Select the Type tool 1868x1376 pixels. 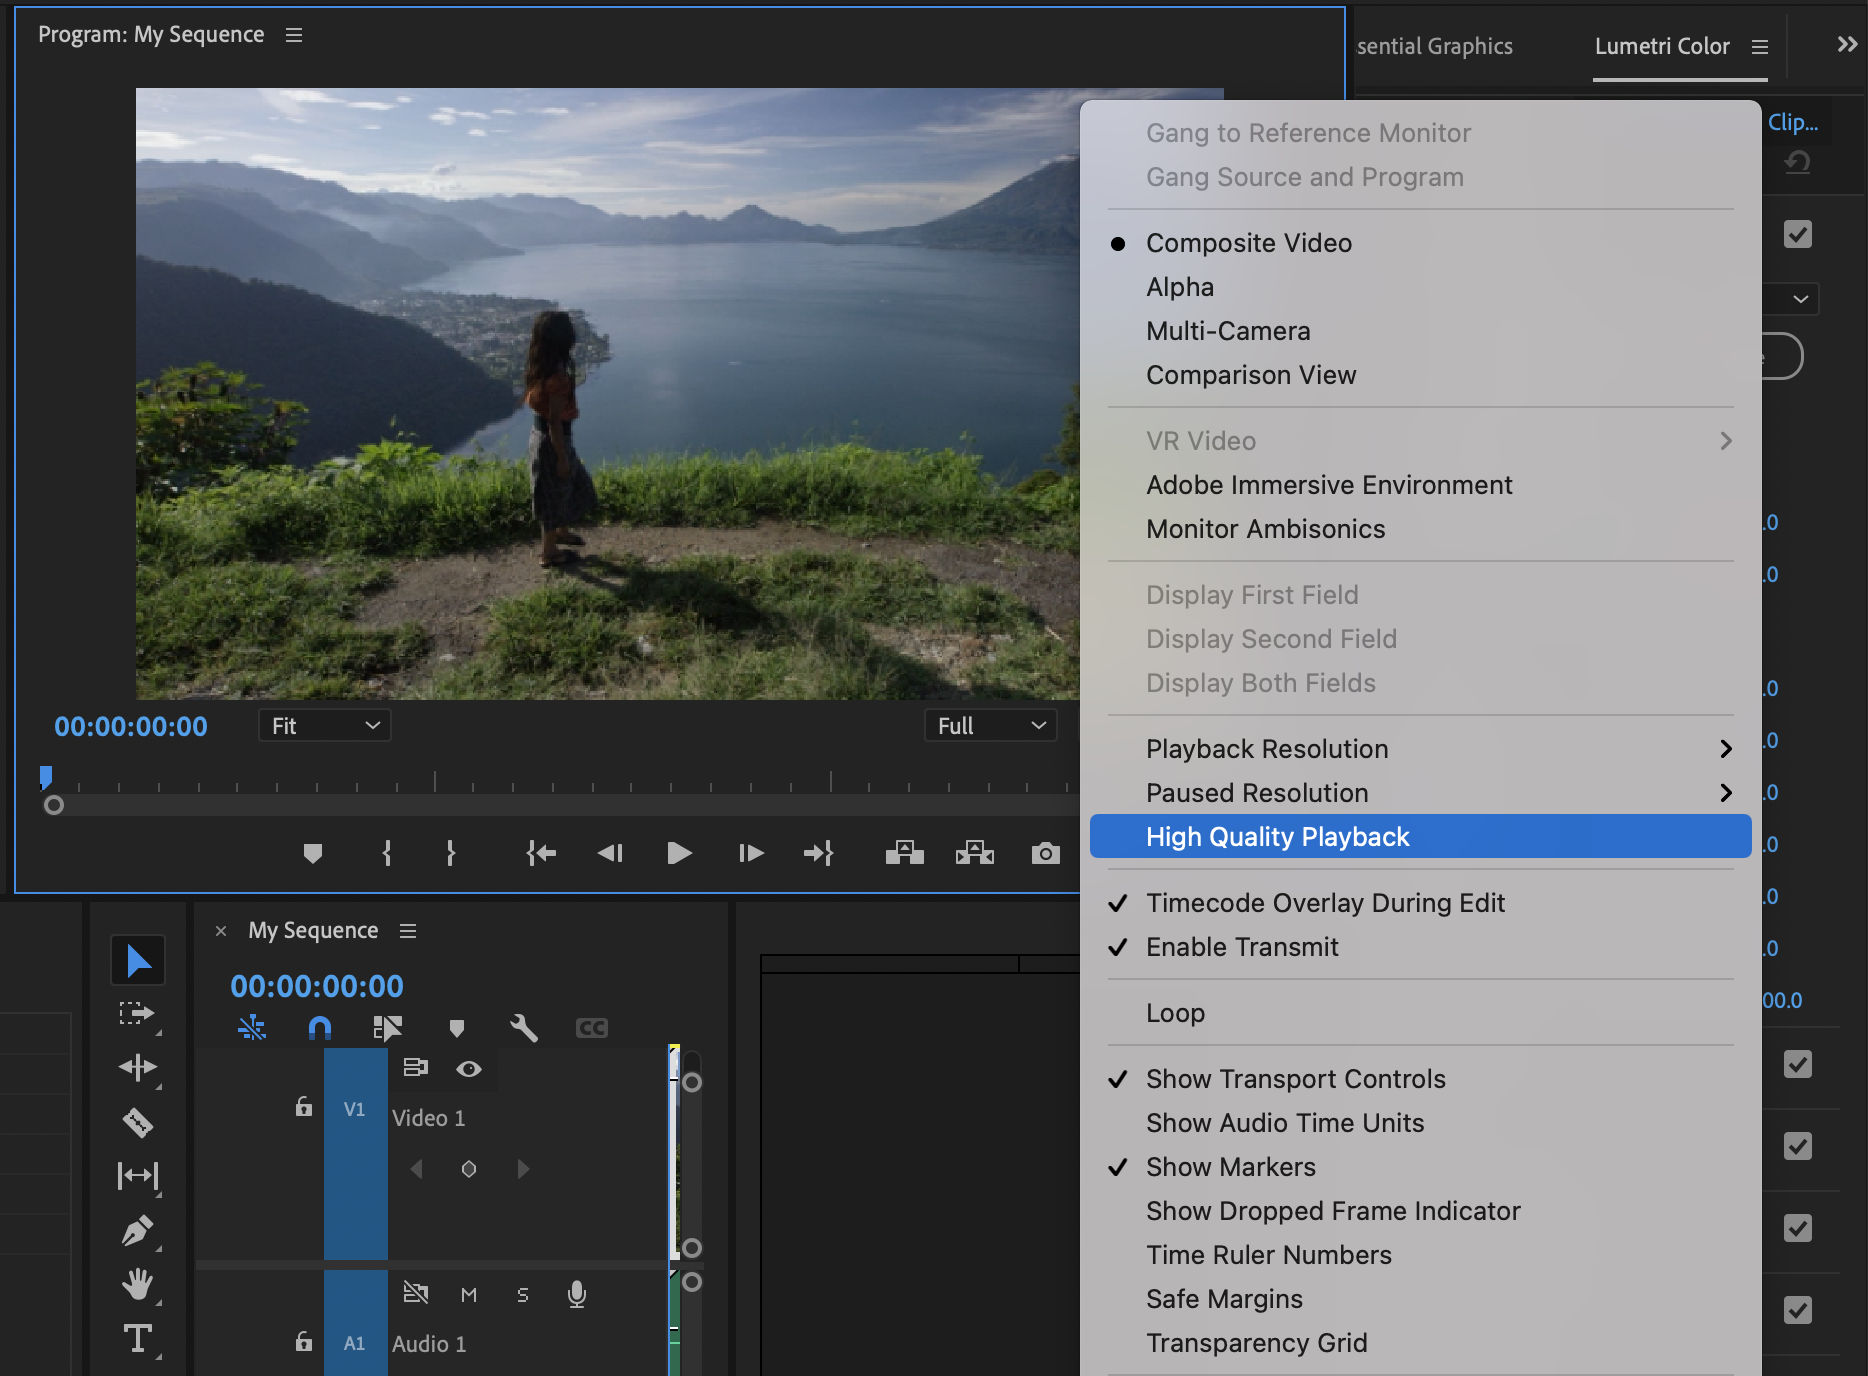(x=137, y=1338)
